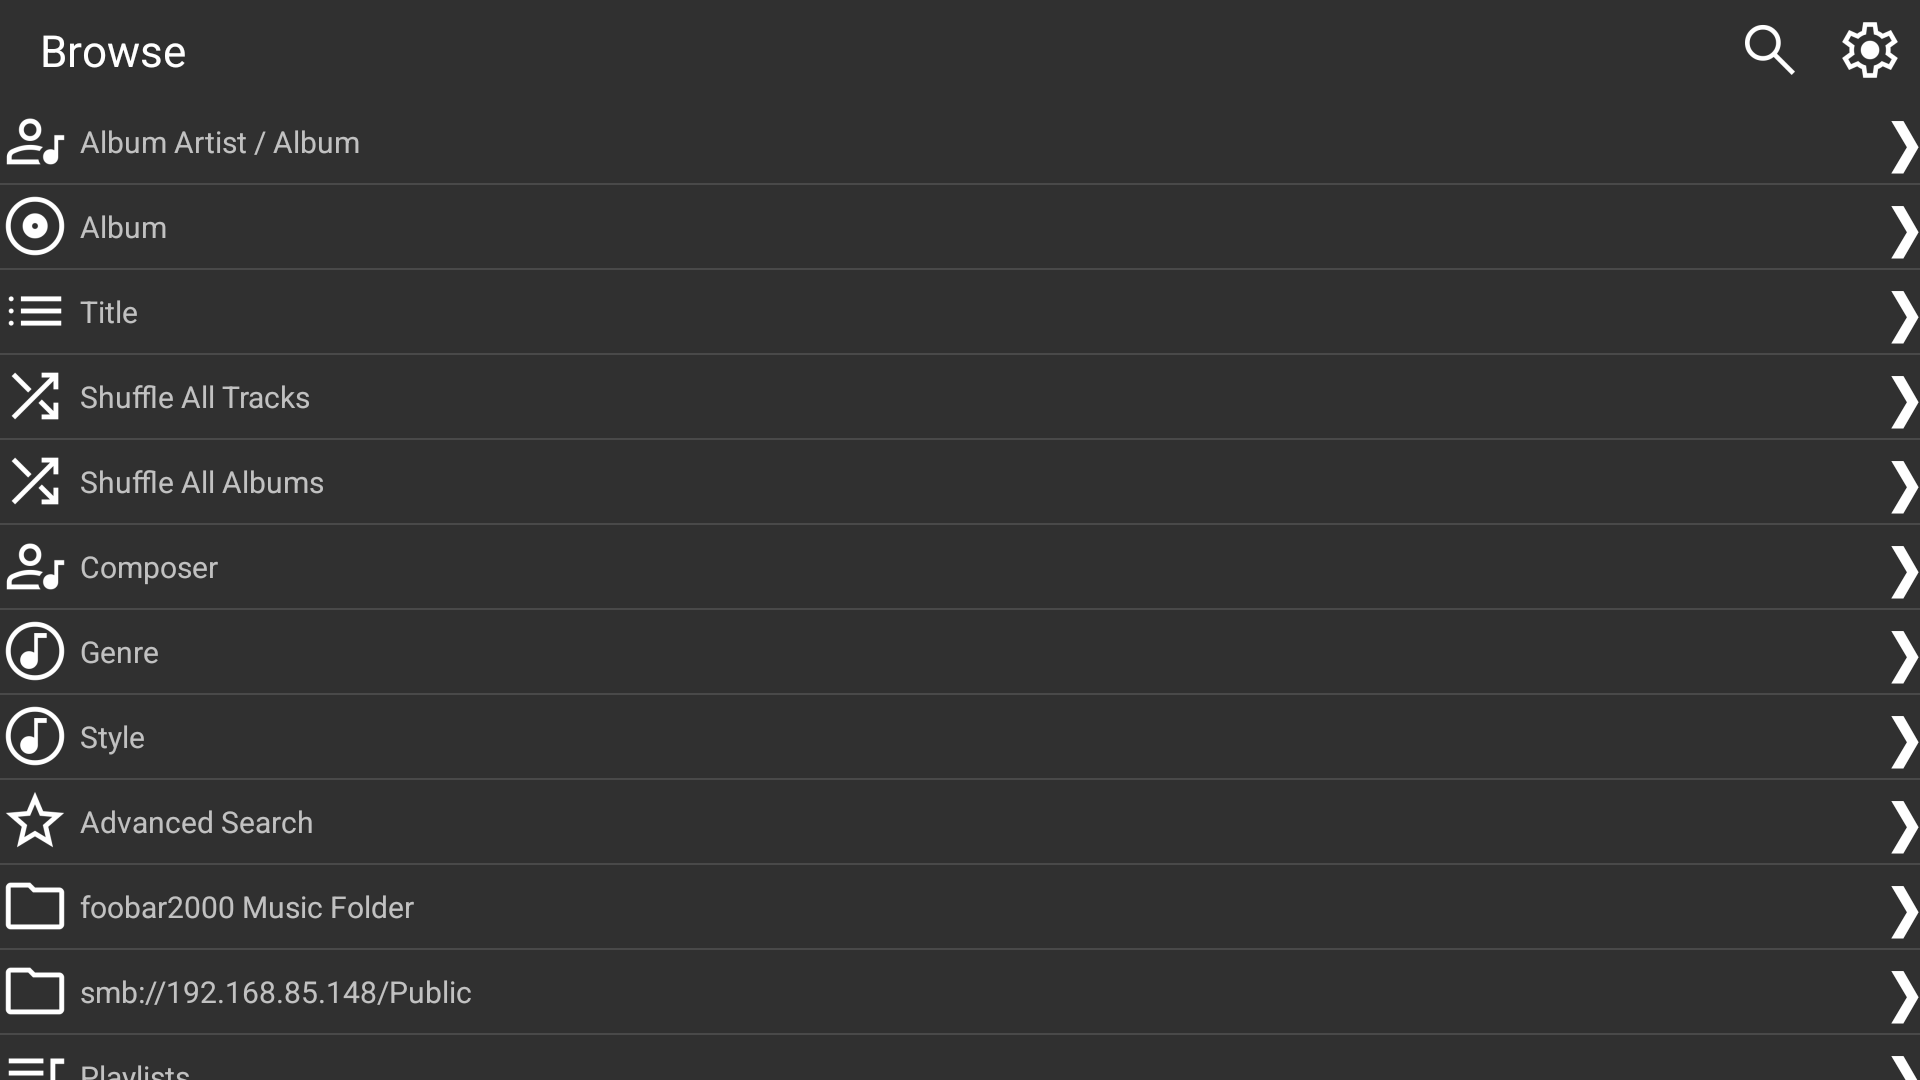Open the Style browse entry
Viewport: 1920px width, 1080px height.
112,738
